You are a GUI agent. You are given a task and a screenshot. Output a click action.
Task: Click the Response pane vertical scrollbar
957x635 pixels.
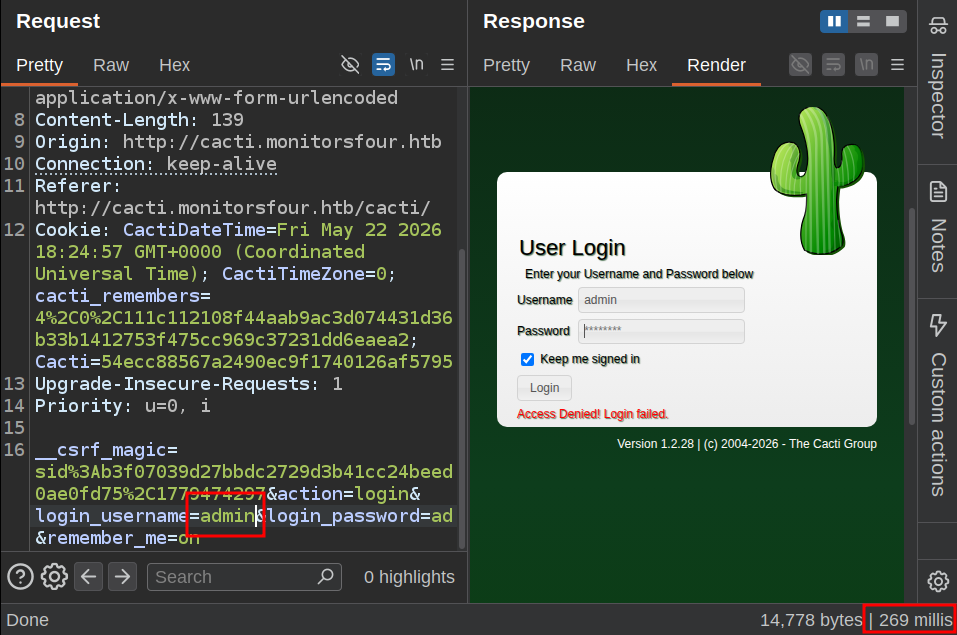pyautogui.click(x=912, y=318)
